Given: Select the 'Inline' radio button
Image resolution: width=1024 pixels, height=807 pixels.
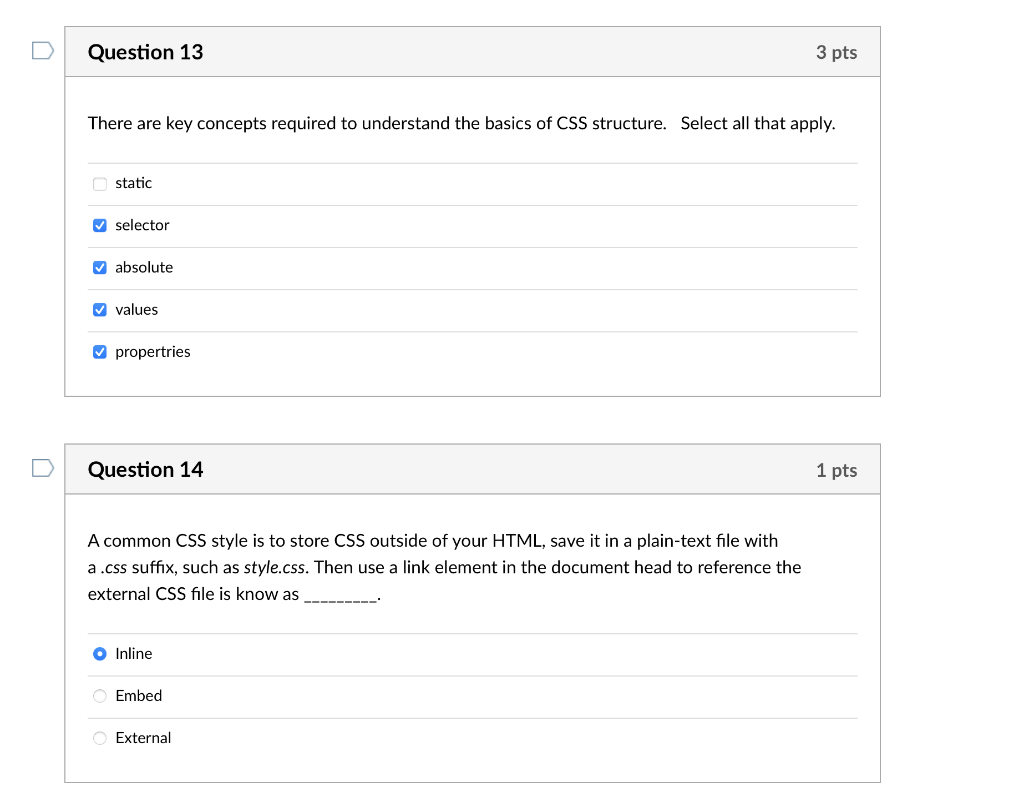Looking at the screenshot, I should [x=99, y=654].
